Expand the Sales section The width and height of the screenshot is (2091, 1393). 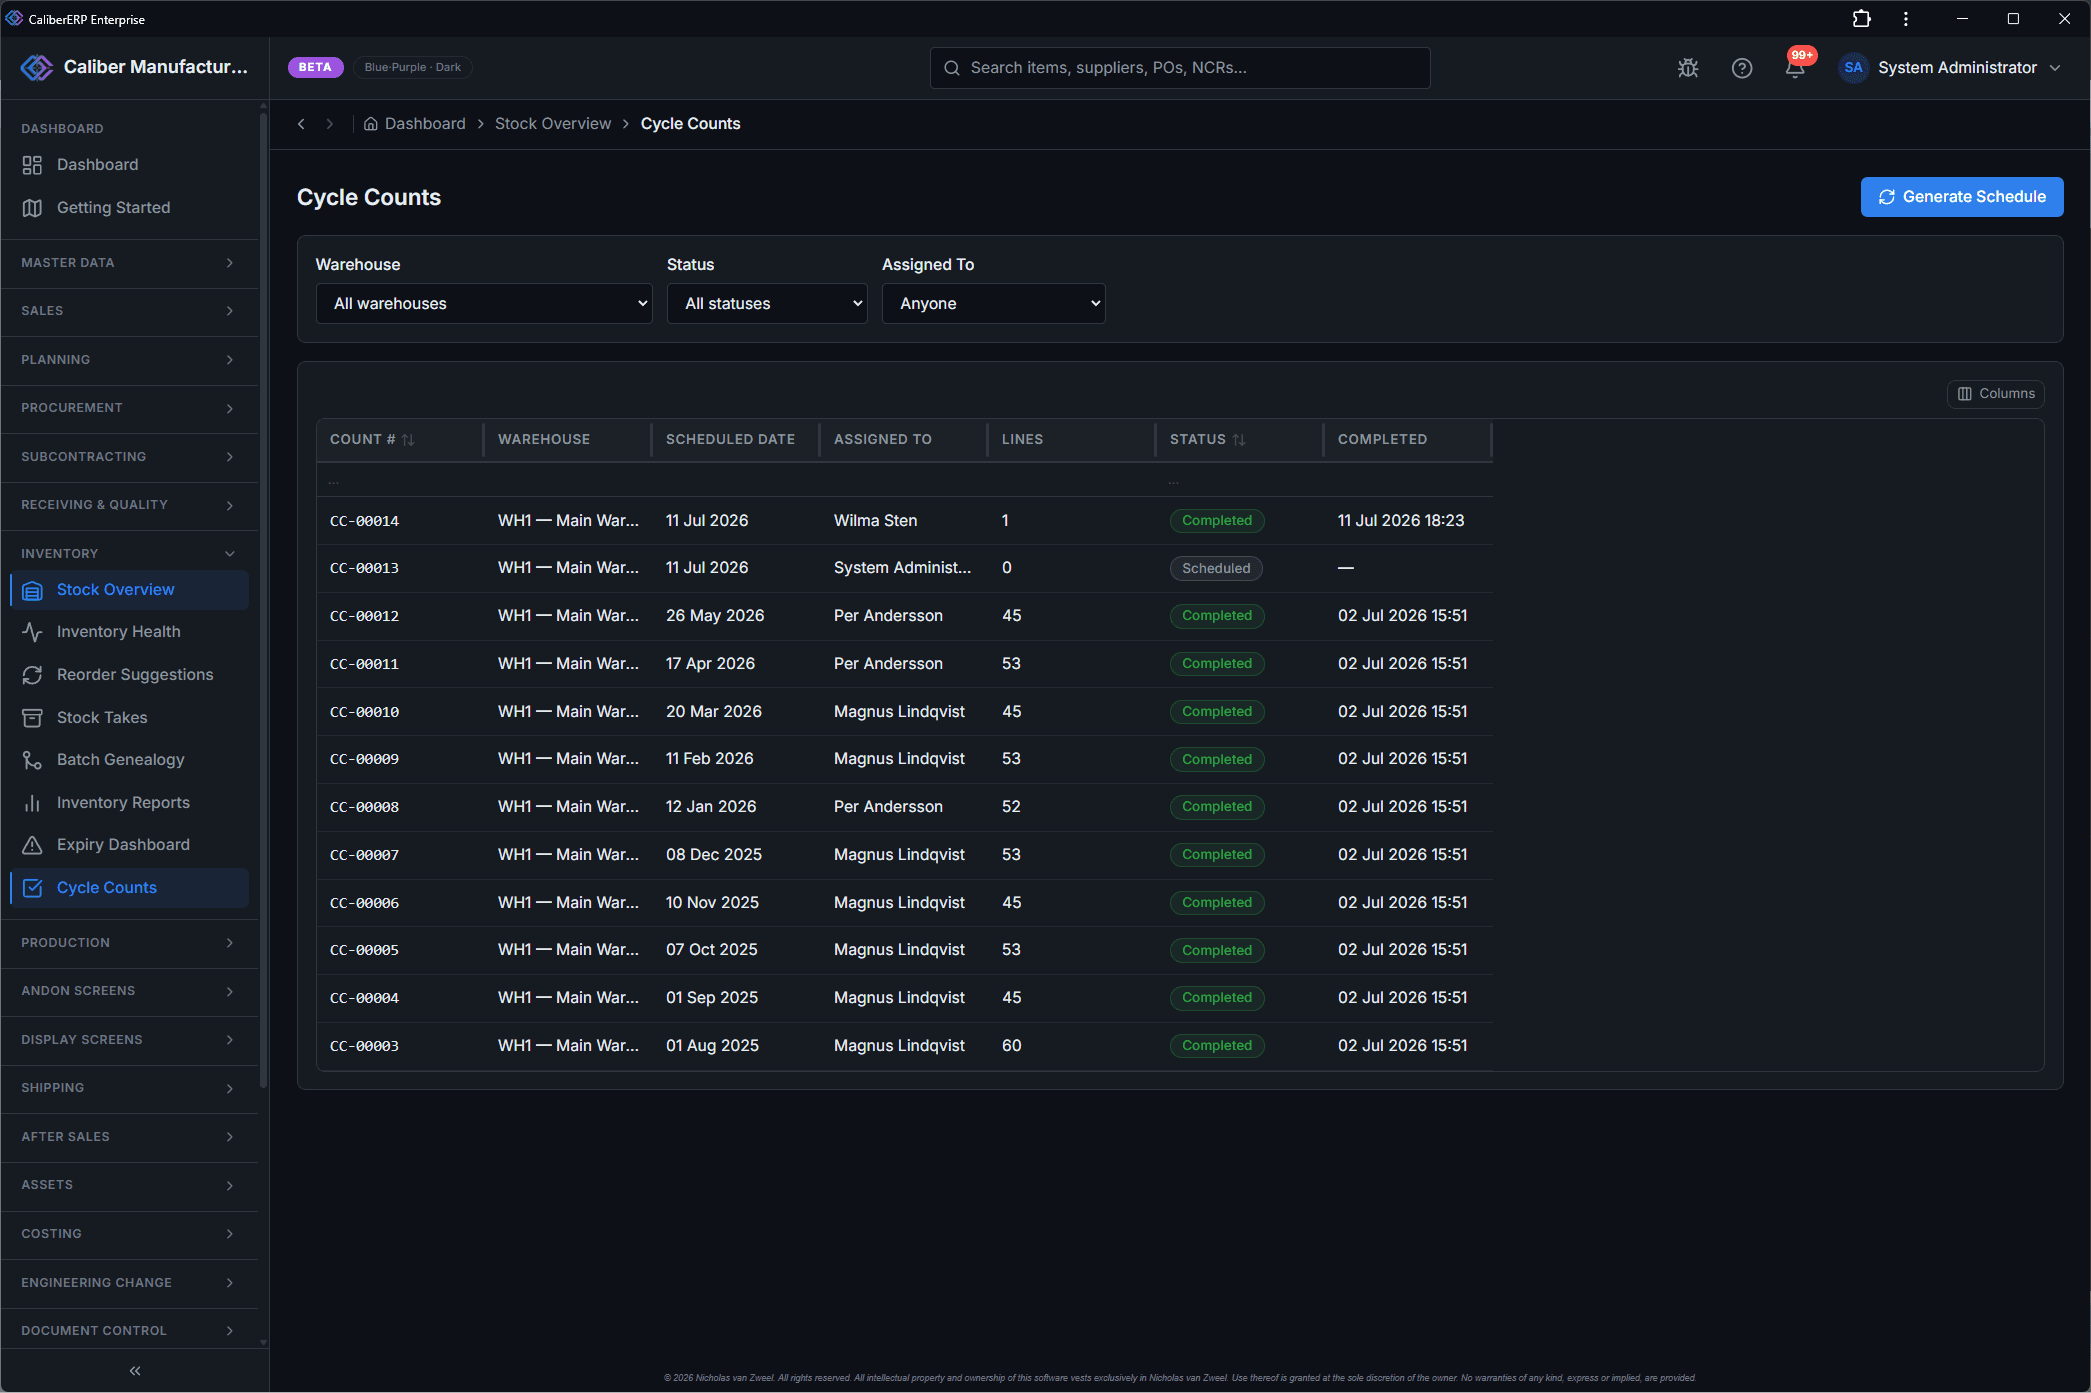tap(129, 311)
